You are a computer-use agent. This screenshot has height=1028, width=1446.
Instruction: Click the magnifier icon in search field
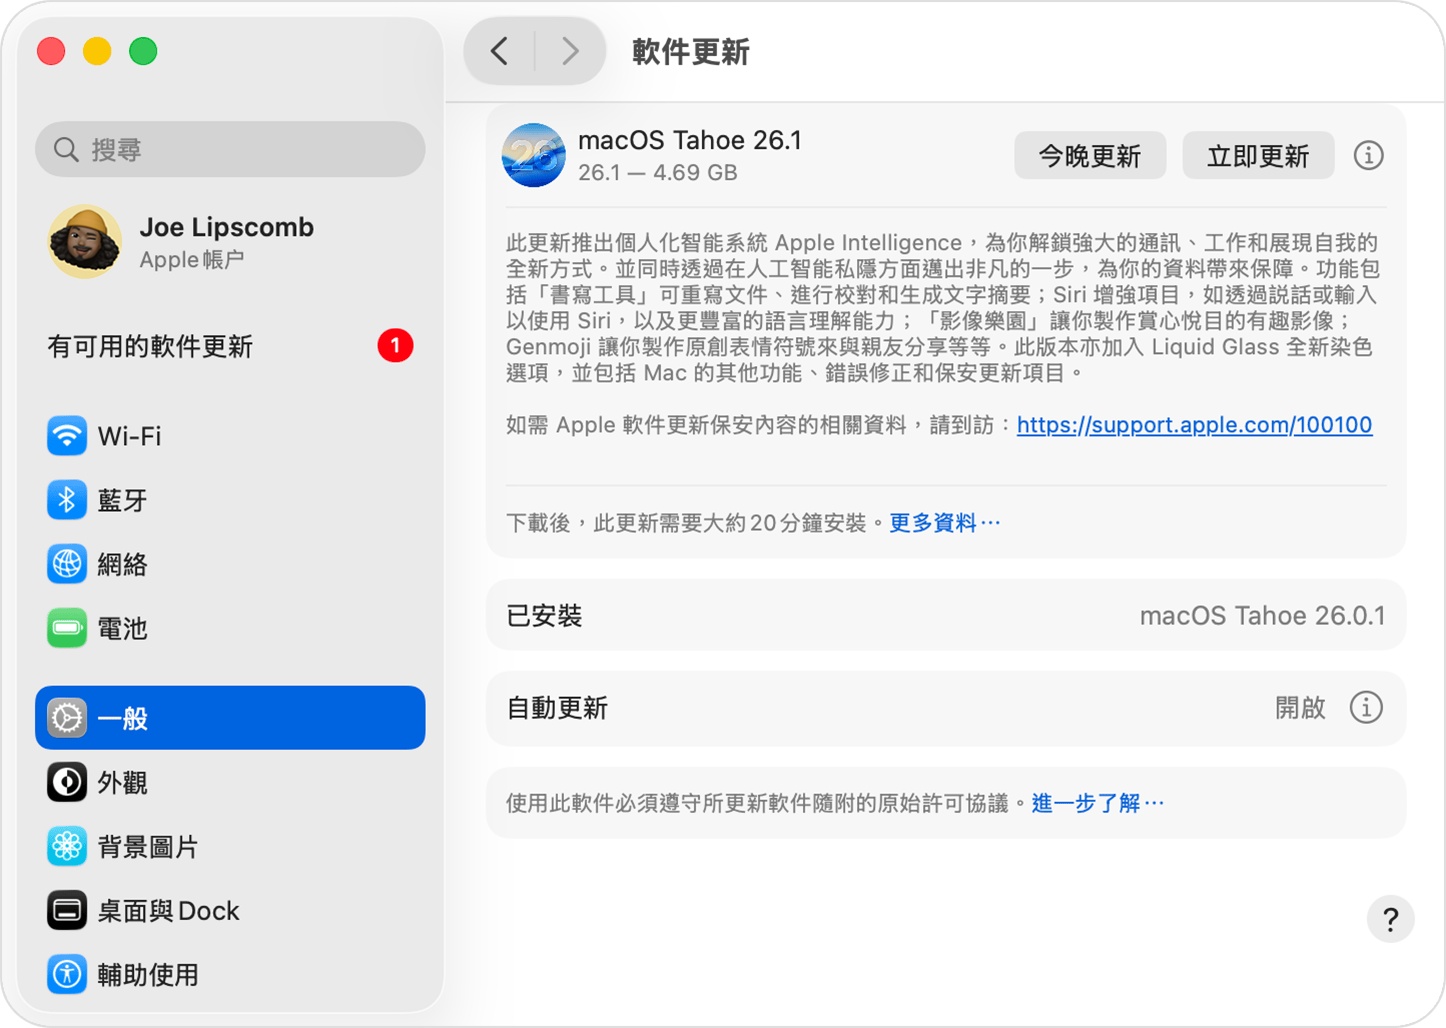[66, 150]
